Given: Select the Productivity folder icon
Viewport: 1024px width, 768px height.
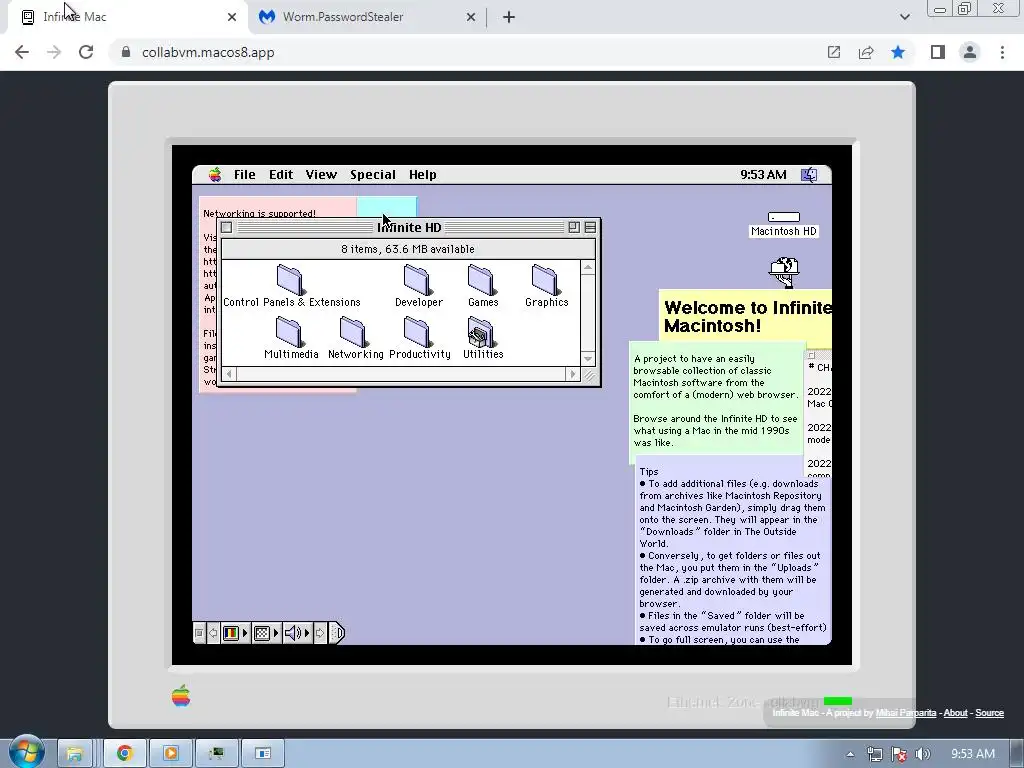Looking at the screenshot, I should pos(419,338).
